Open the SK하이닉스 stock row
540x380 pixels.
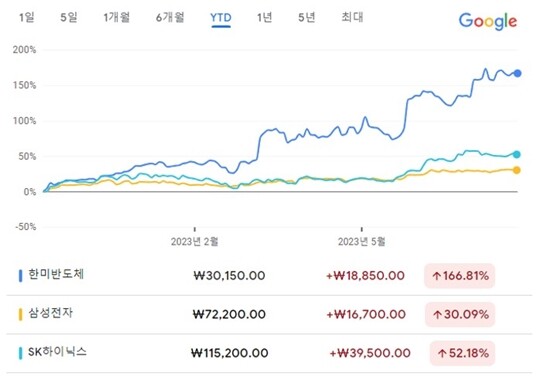[x=269, y=353]
